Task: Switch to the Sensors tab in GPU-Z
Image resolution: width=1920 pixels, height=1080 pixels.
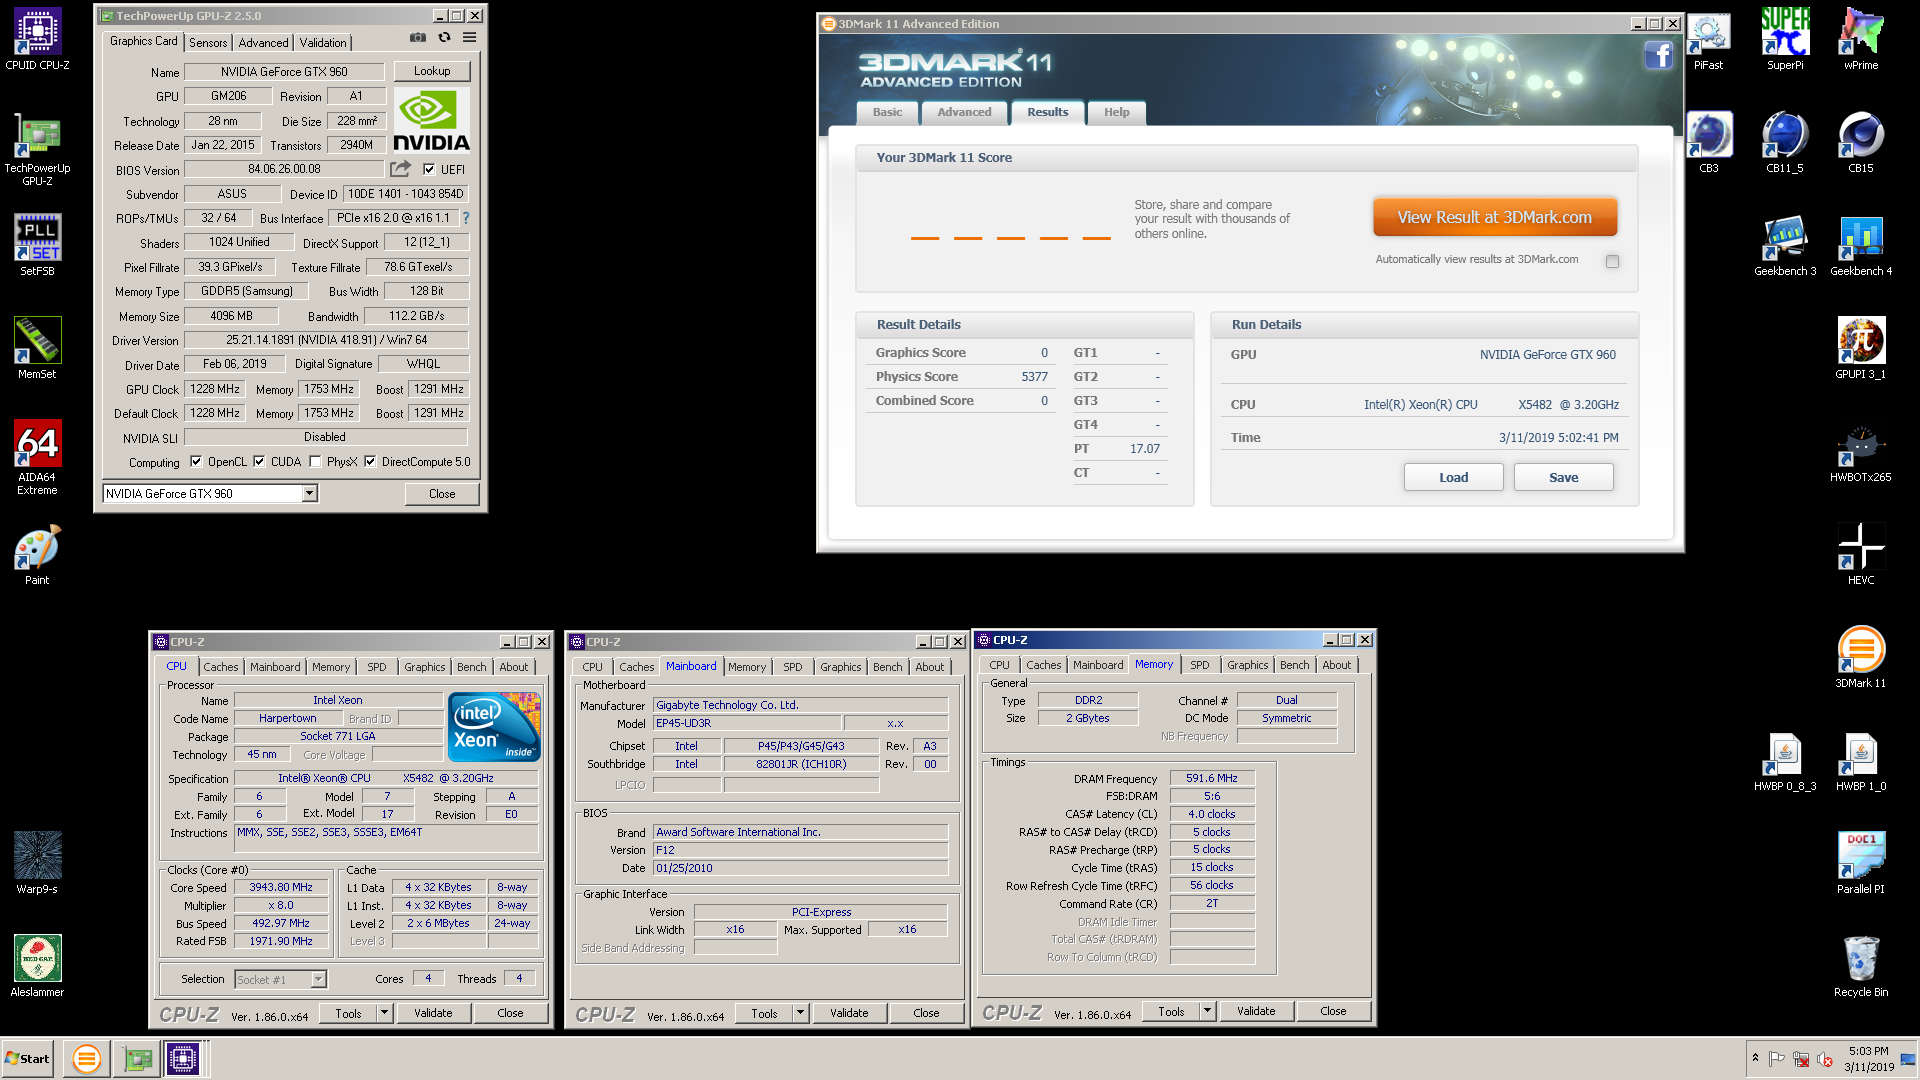Action: [208, 42]
